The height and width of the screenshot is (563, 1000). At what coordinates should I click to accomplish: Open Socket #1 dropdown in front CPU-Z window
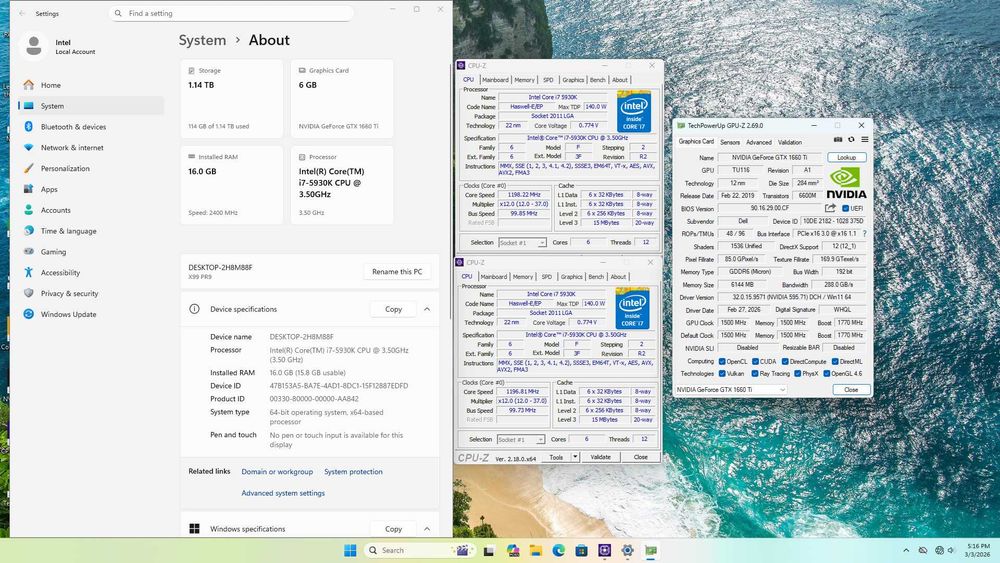coord(521,439)
